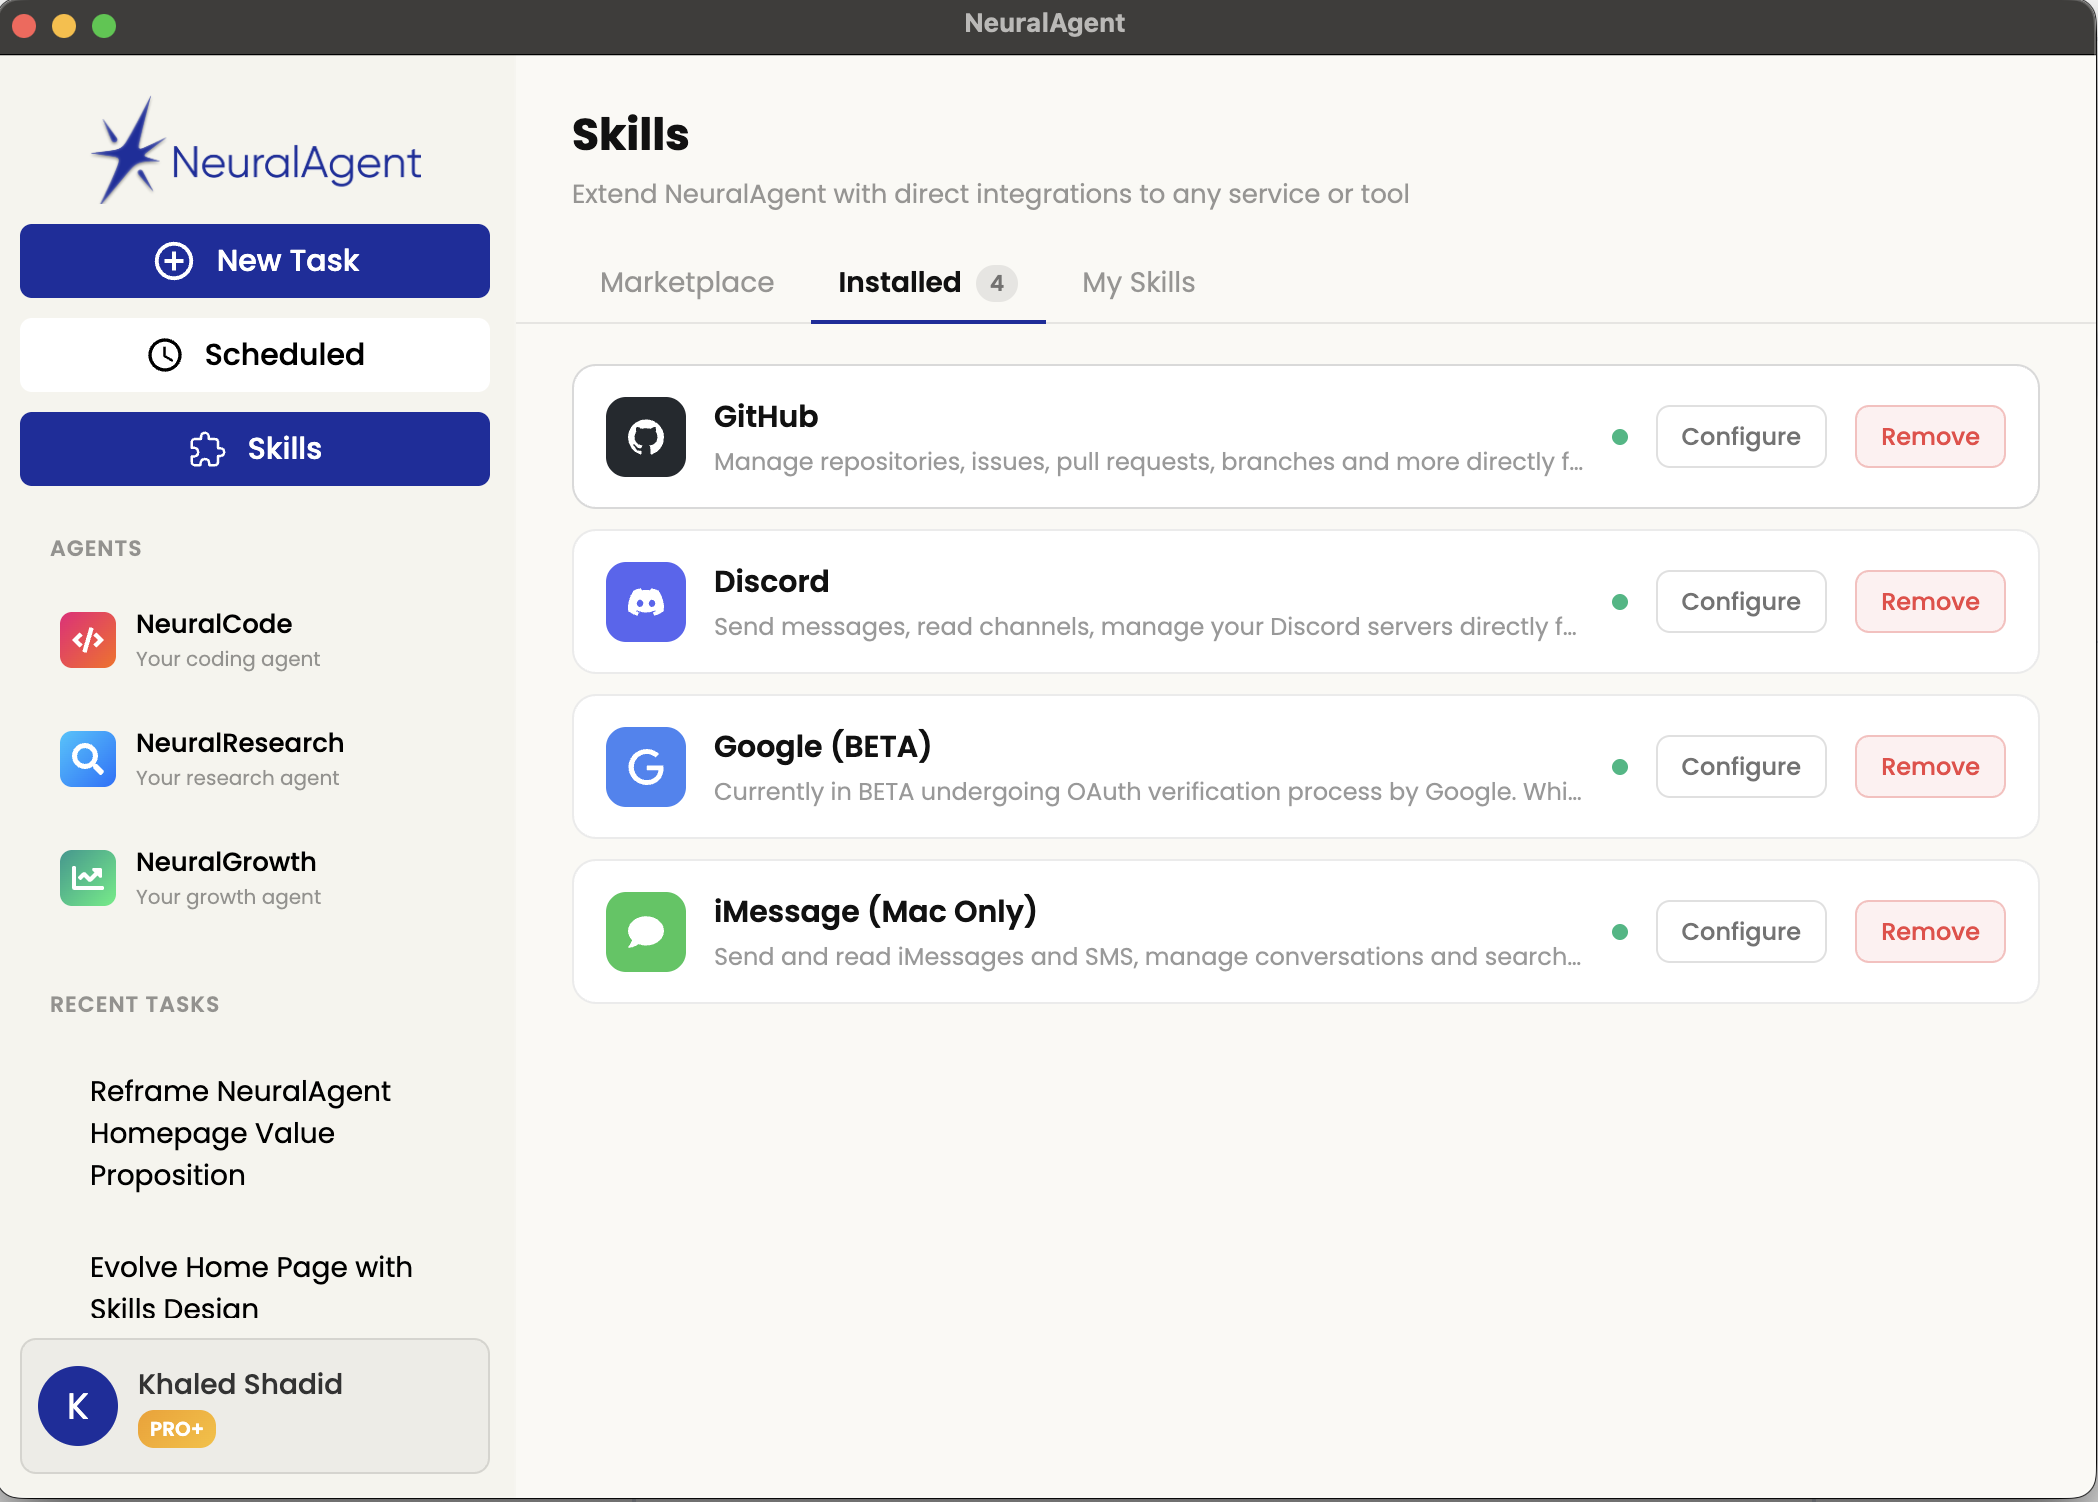Open the NeuralCode agent icon
The width and height of the screenshot is (2098, 1502).
pyautogui.click(x=88, y=640)
